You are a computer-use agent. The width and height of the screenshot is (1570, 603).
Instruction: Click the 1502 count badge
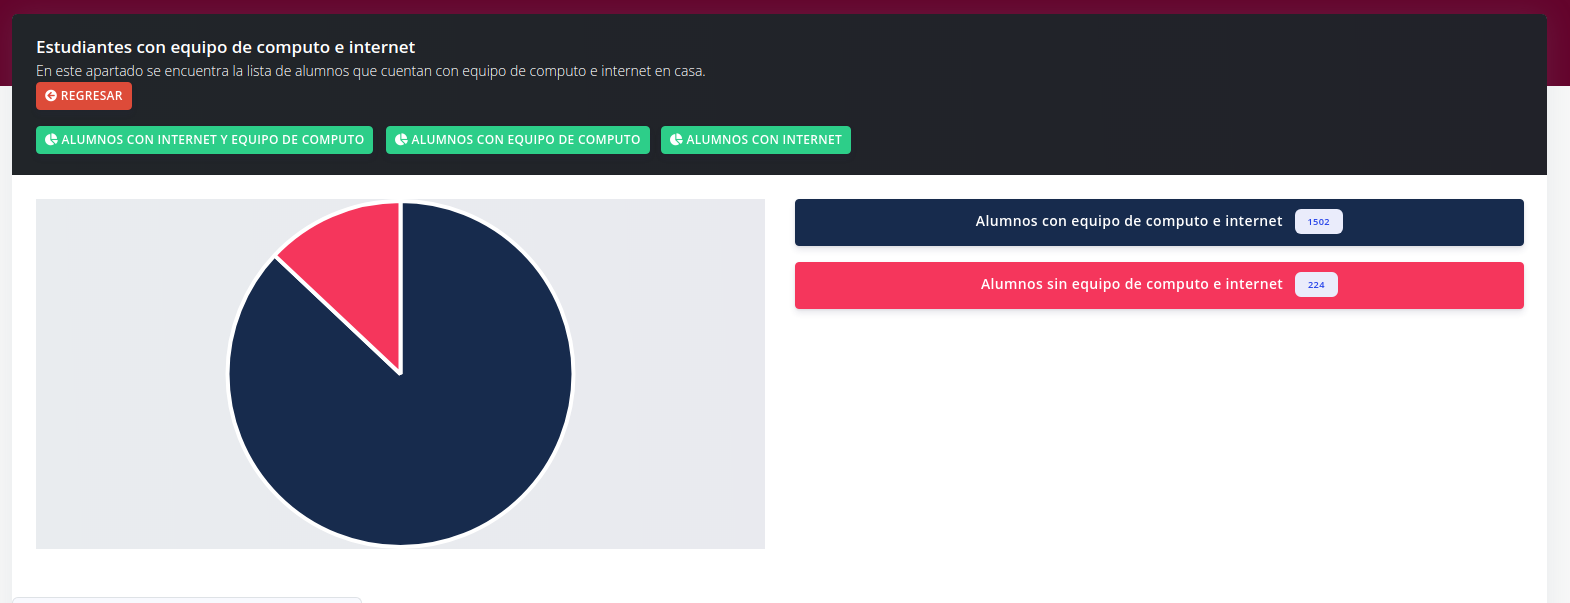1318,222
